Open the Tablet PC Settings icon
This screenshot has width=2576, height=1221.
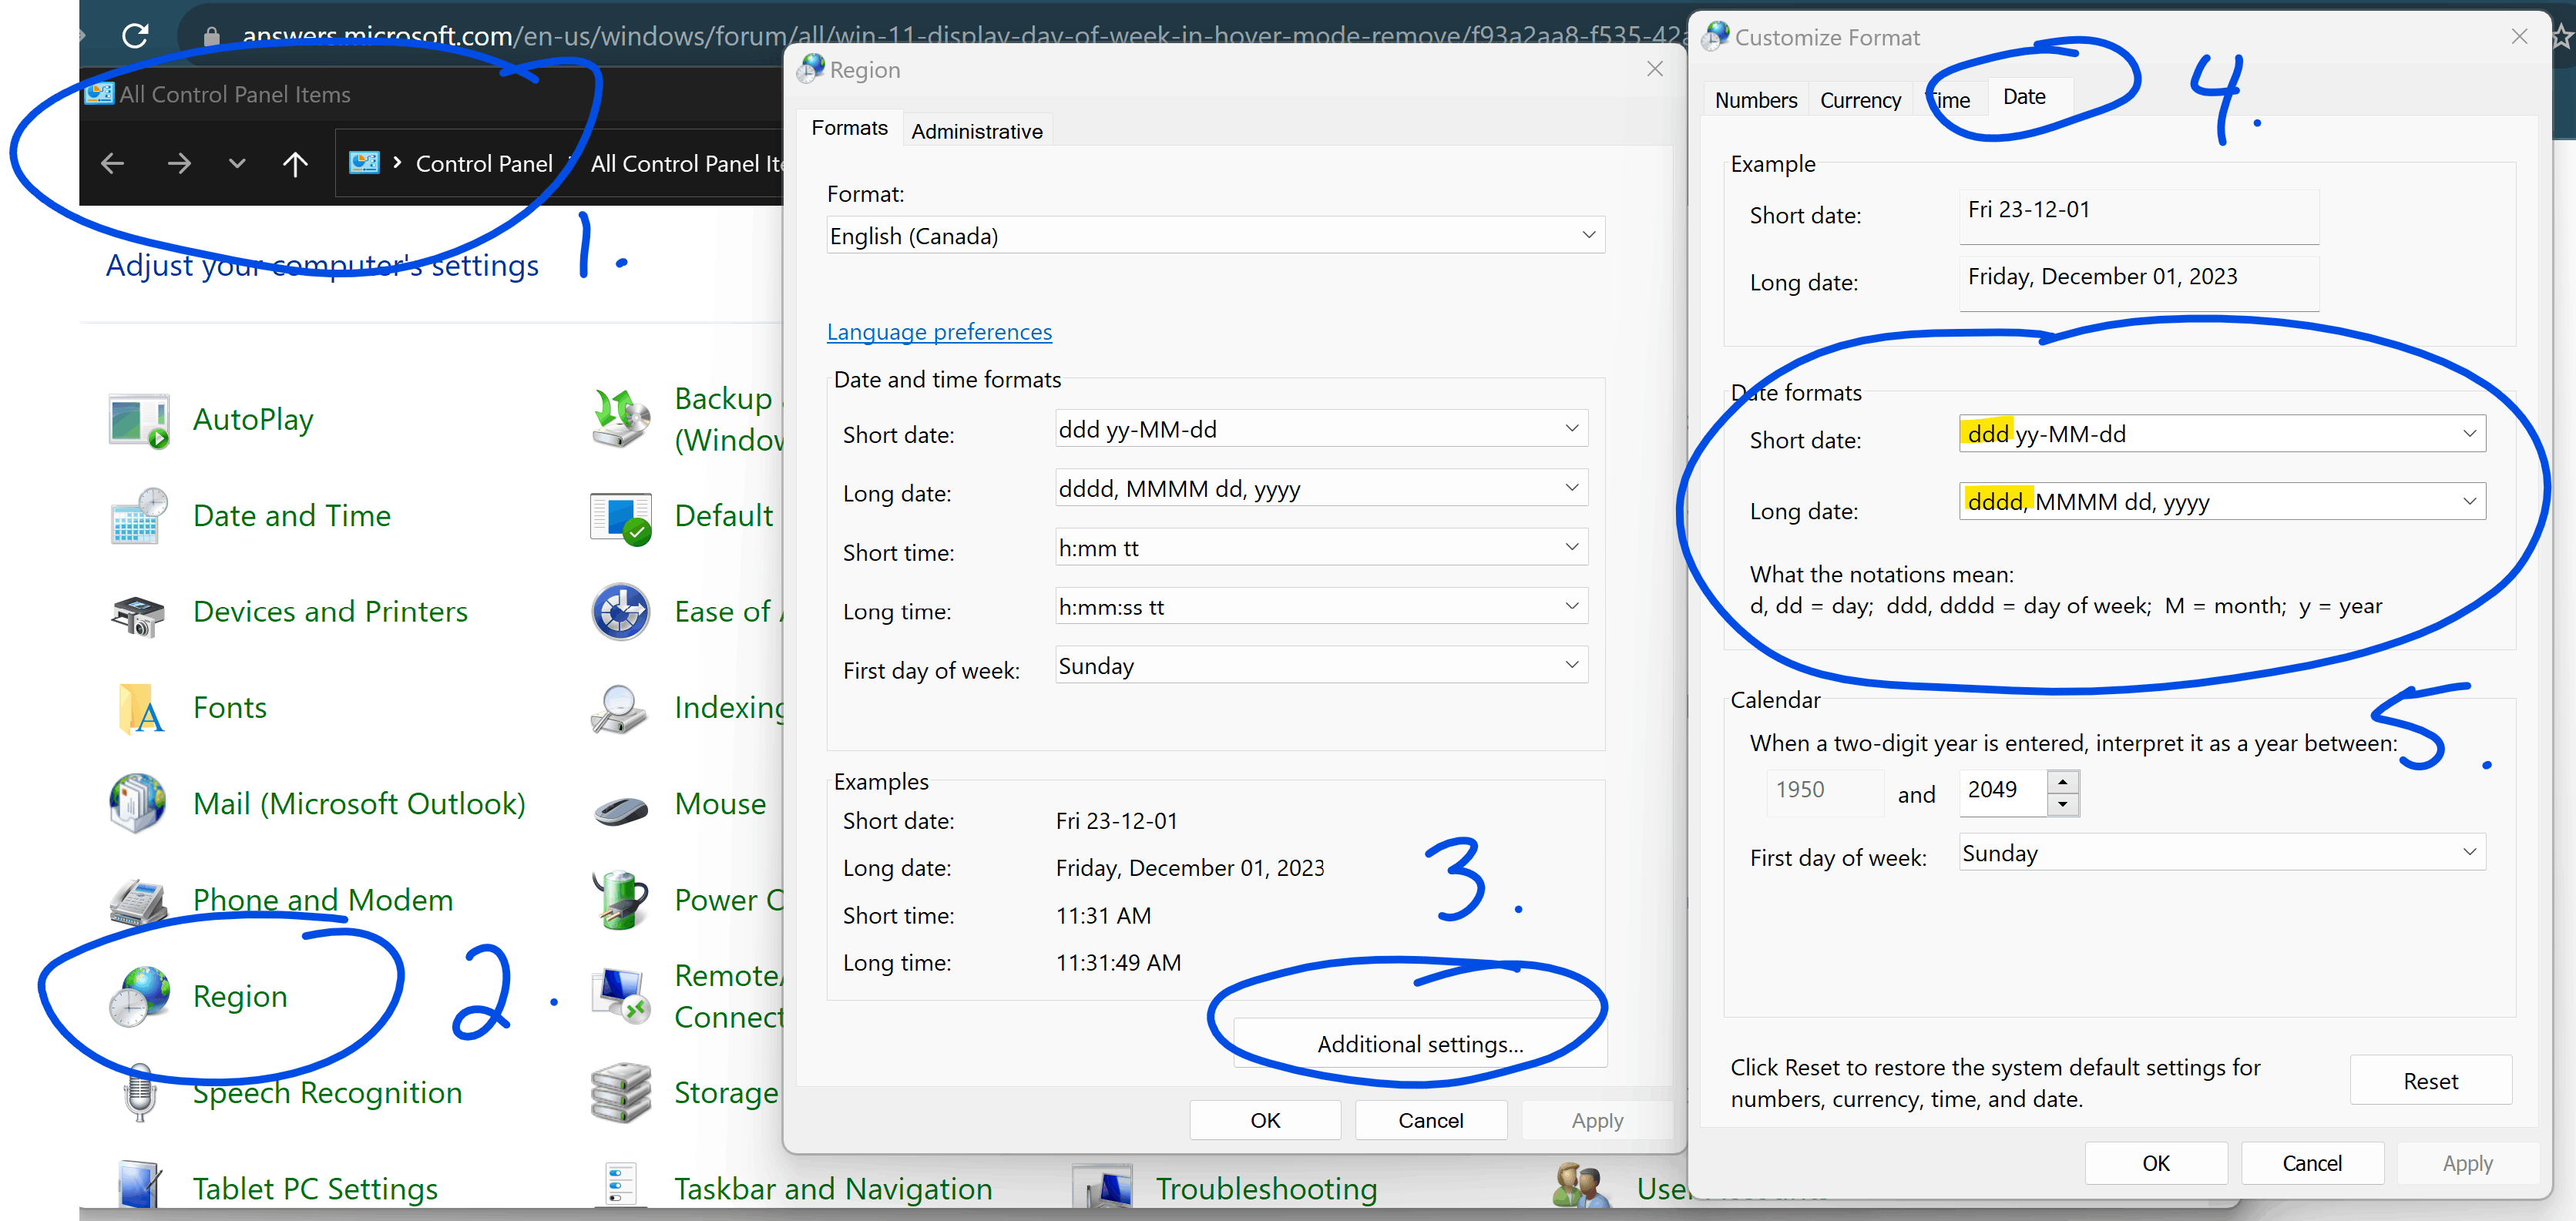coord(139,1186)
